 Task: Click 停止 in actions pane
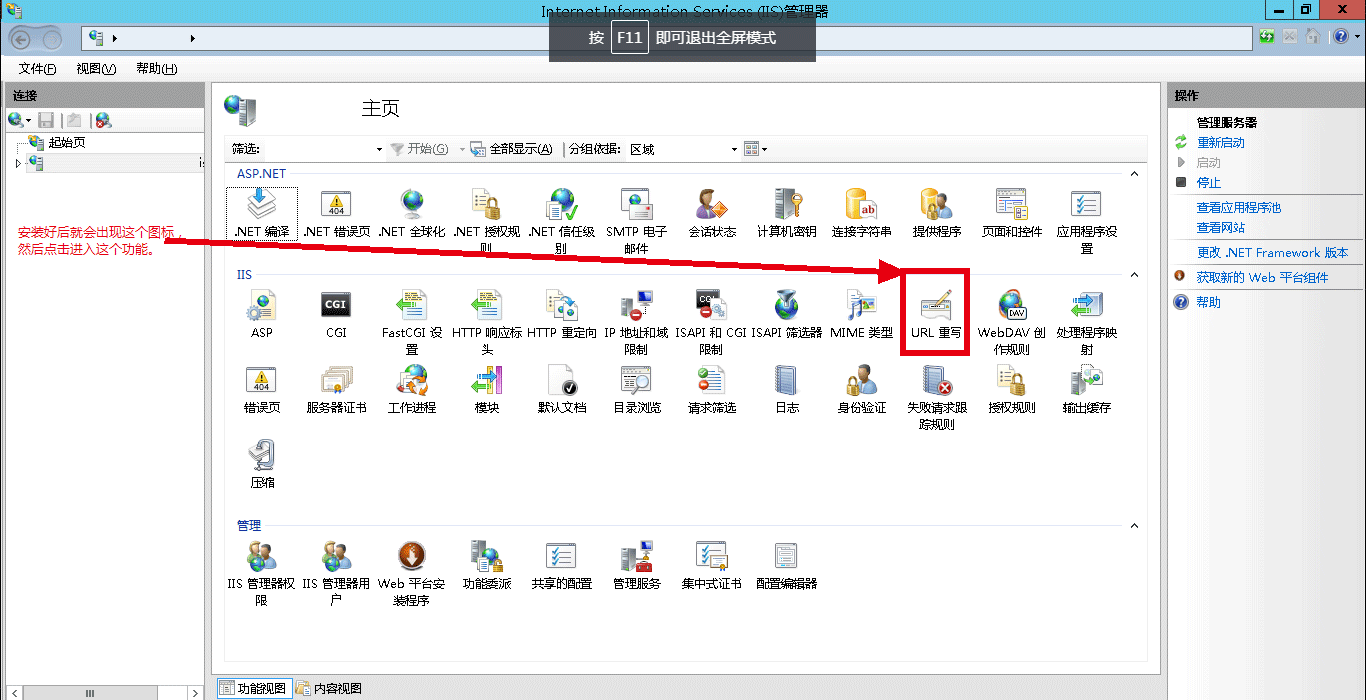pos(1209,183)
